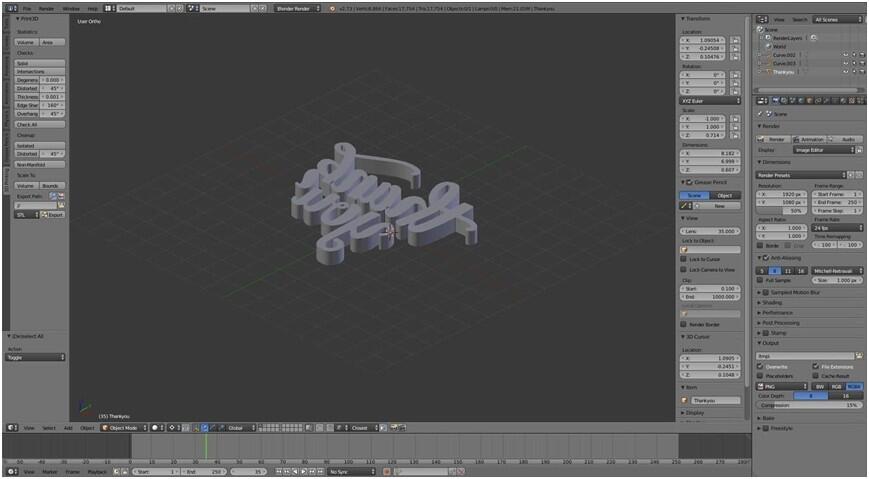Click the World icon in outliner
The image size is (869, 479).
coord(767,46)
